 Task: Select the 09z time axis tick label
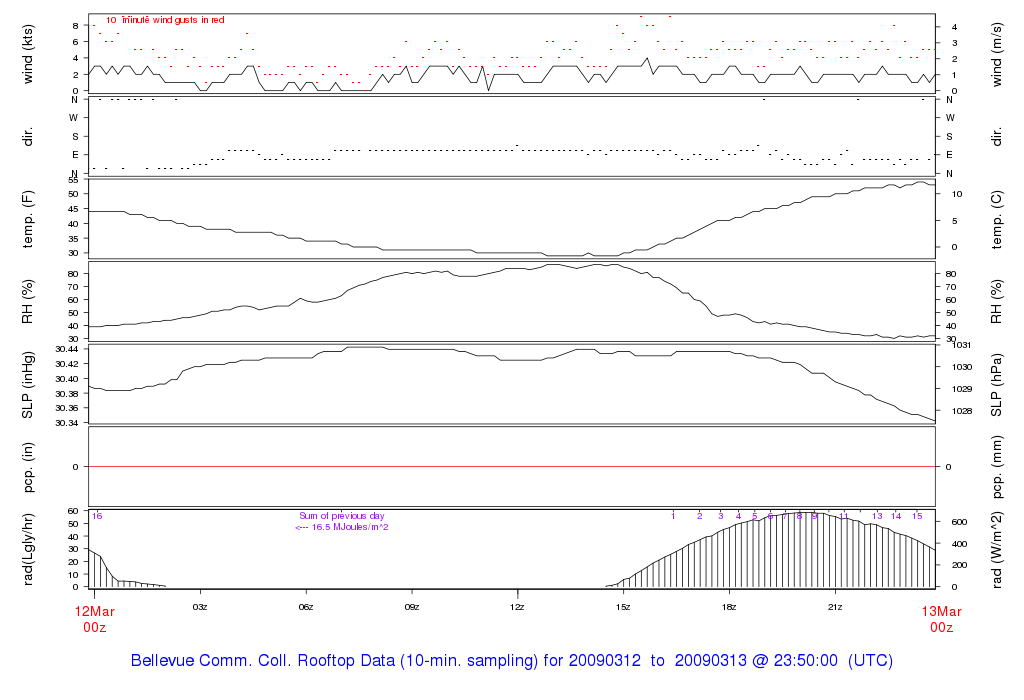click(411, 607)
